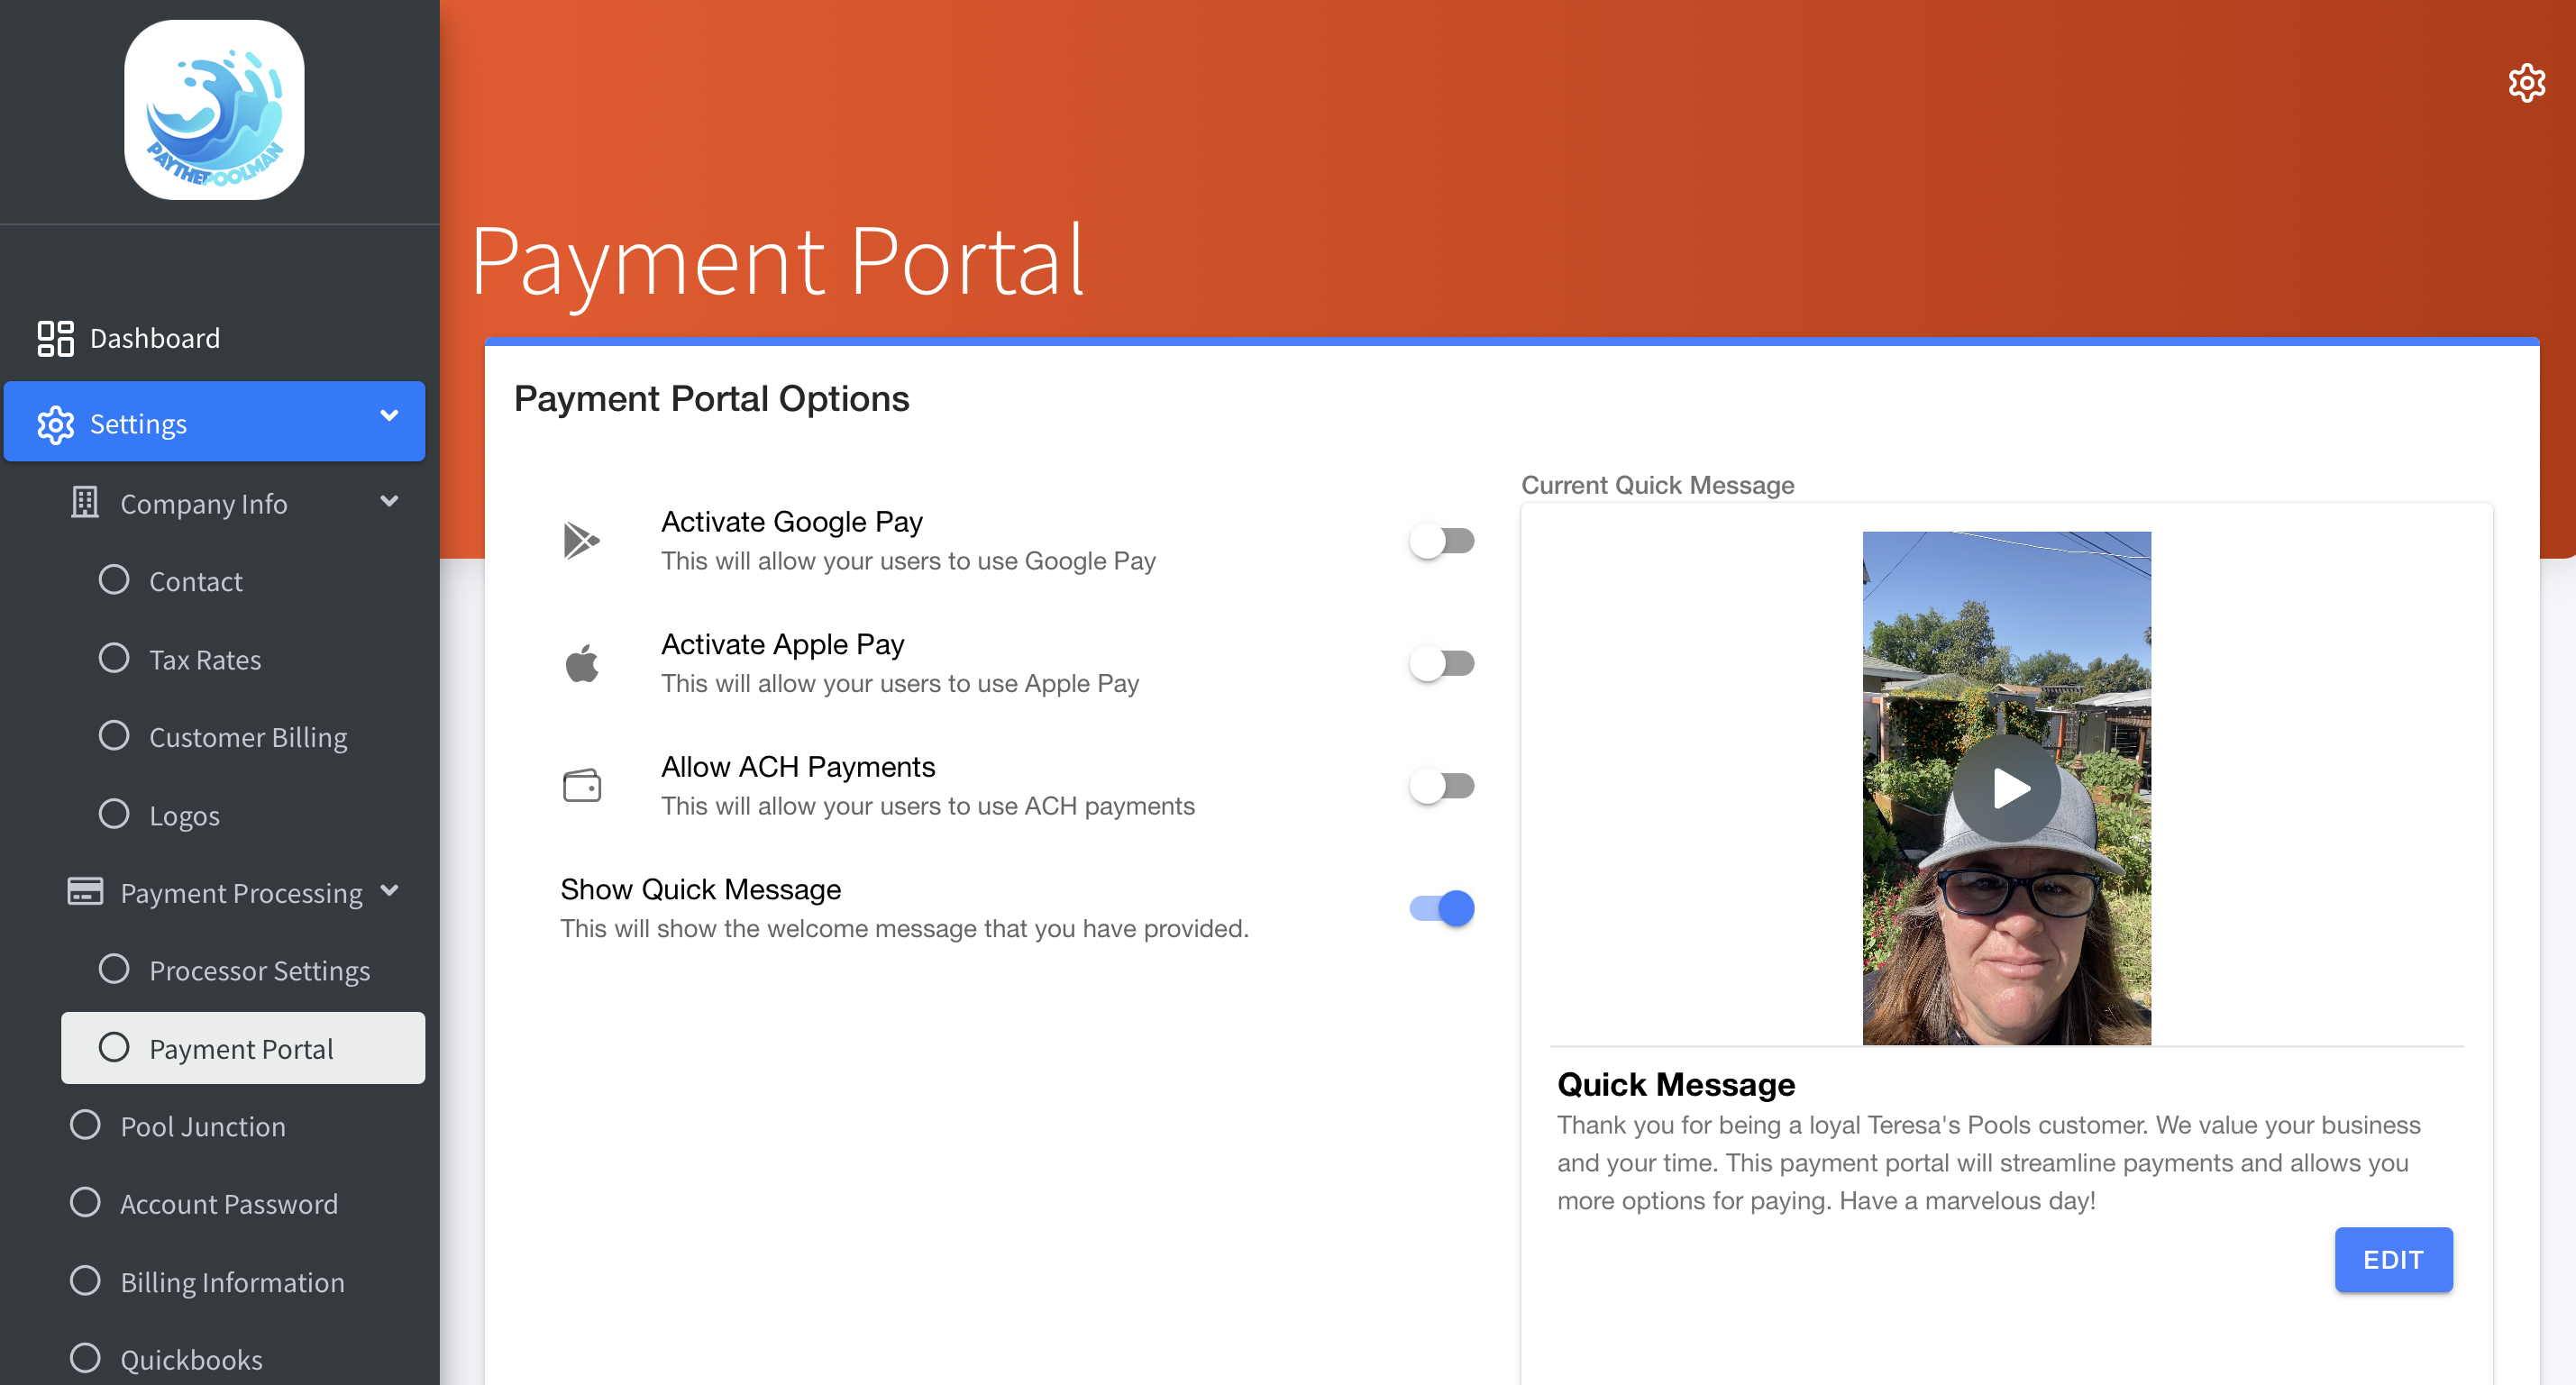Enable the Activate Google Pay toggle
The image size is (2576, 1385).
point(1441,541)
